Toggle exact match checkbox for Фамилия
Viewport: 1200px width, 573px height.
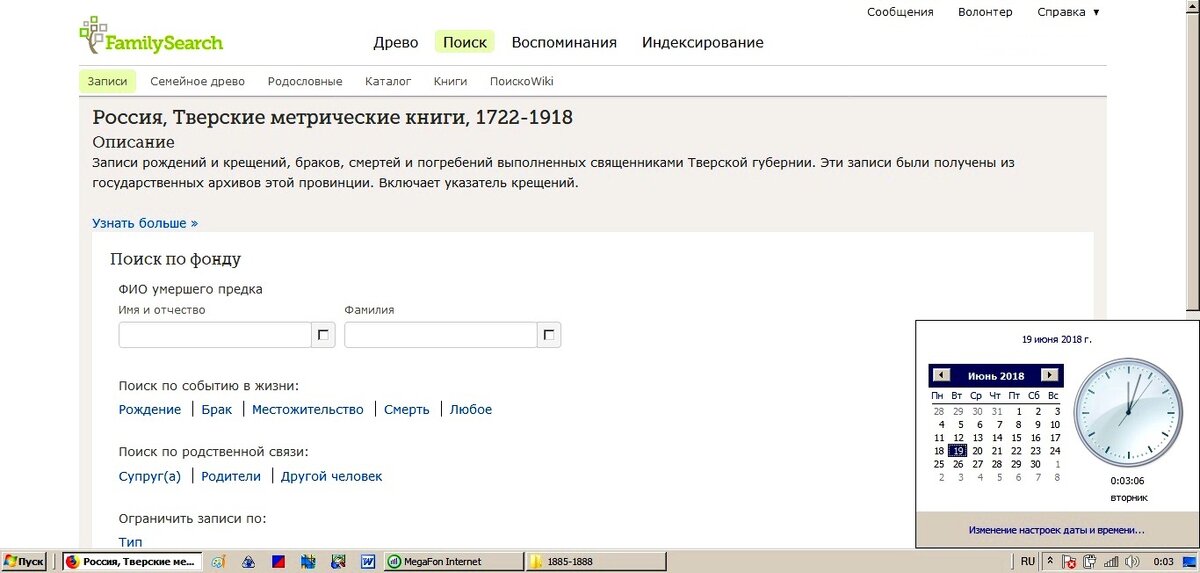(549, 336)
